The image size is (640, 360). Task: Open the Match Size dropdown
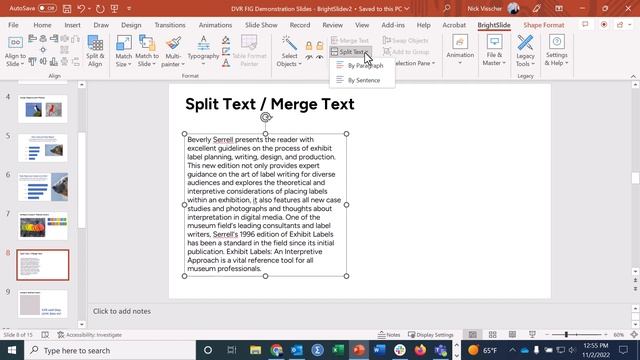click(124, 51)
